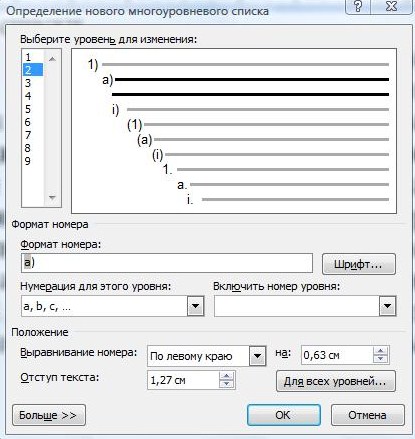The height and width of the screenshot is (439, 415).
Task: Close the dialog with the X button
Action: (x=392, y=6)
